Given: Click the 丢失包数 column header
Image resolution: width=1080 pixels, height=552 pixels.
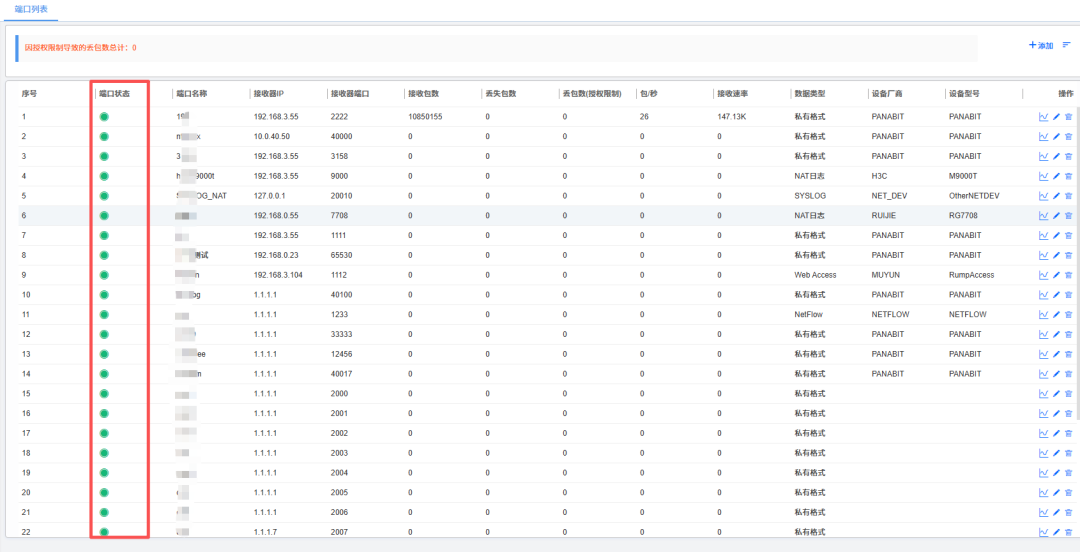Looking at the screenshot, I should click(501, 94).
